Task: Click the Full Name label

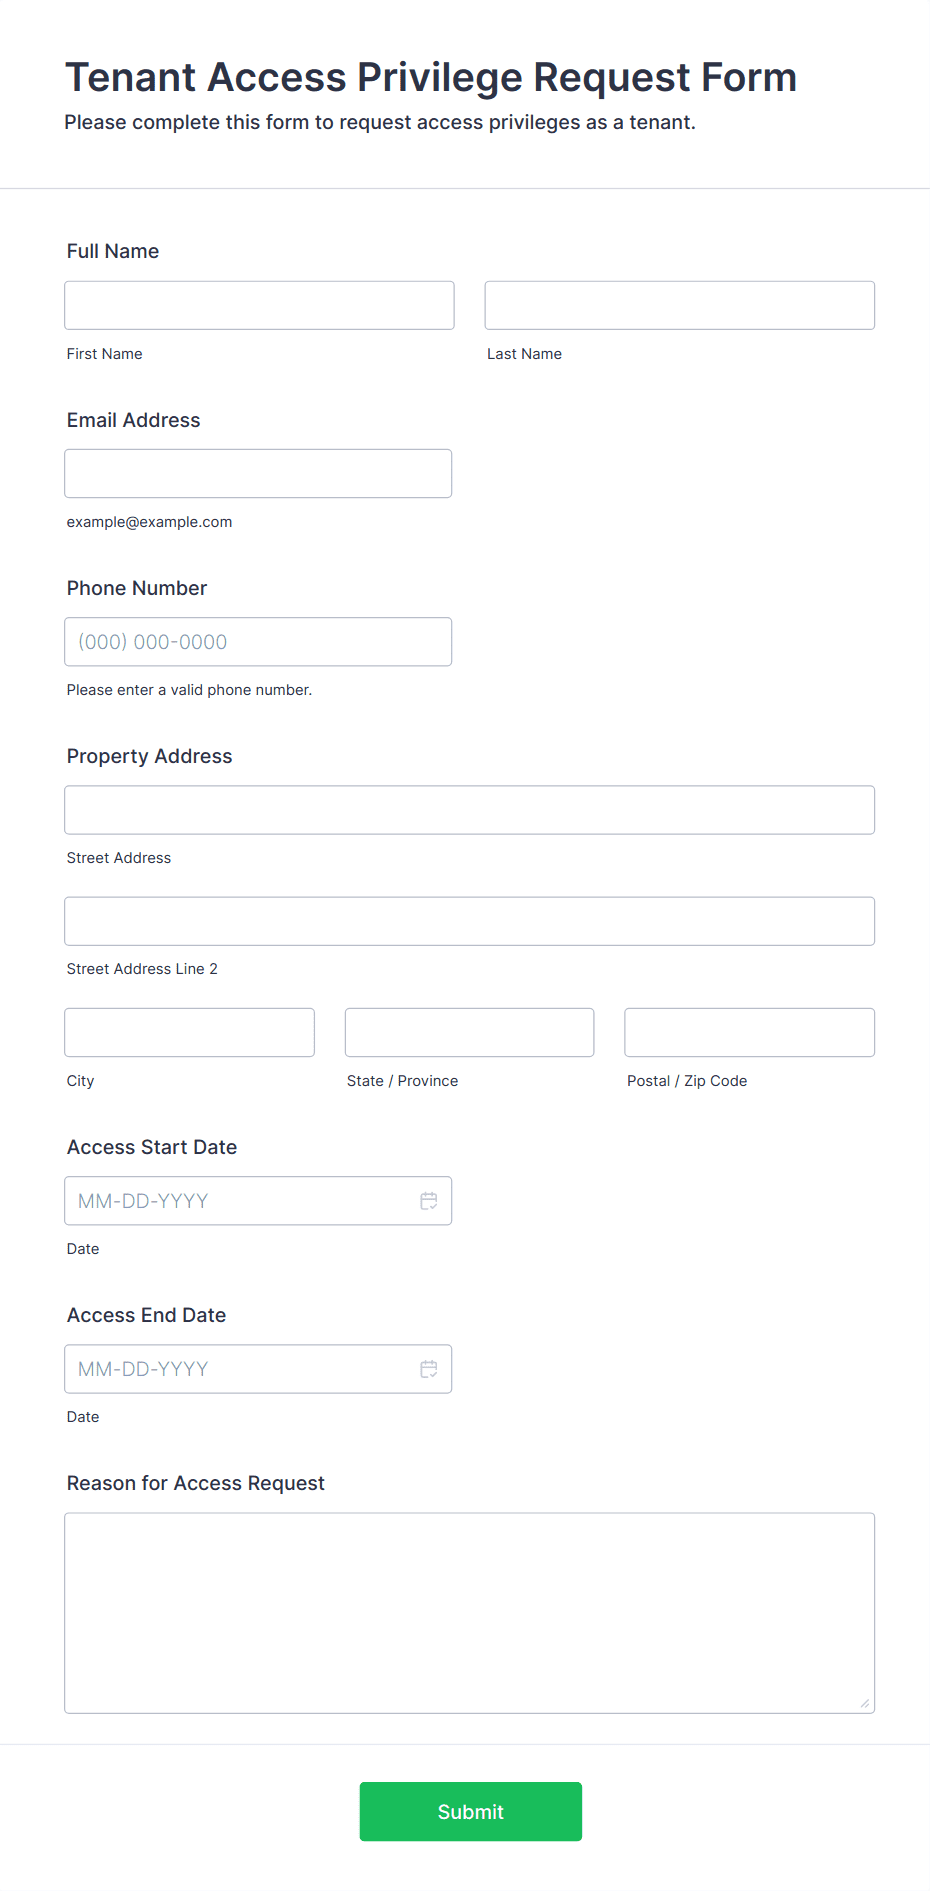Action: point(113,251)
